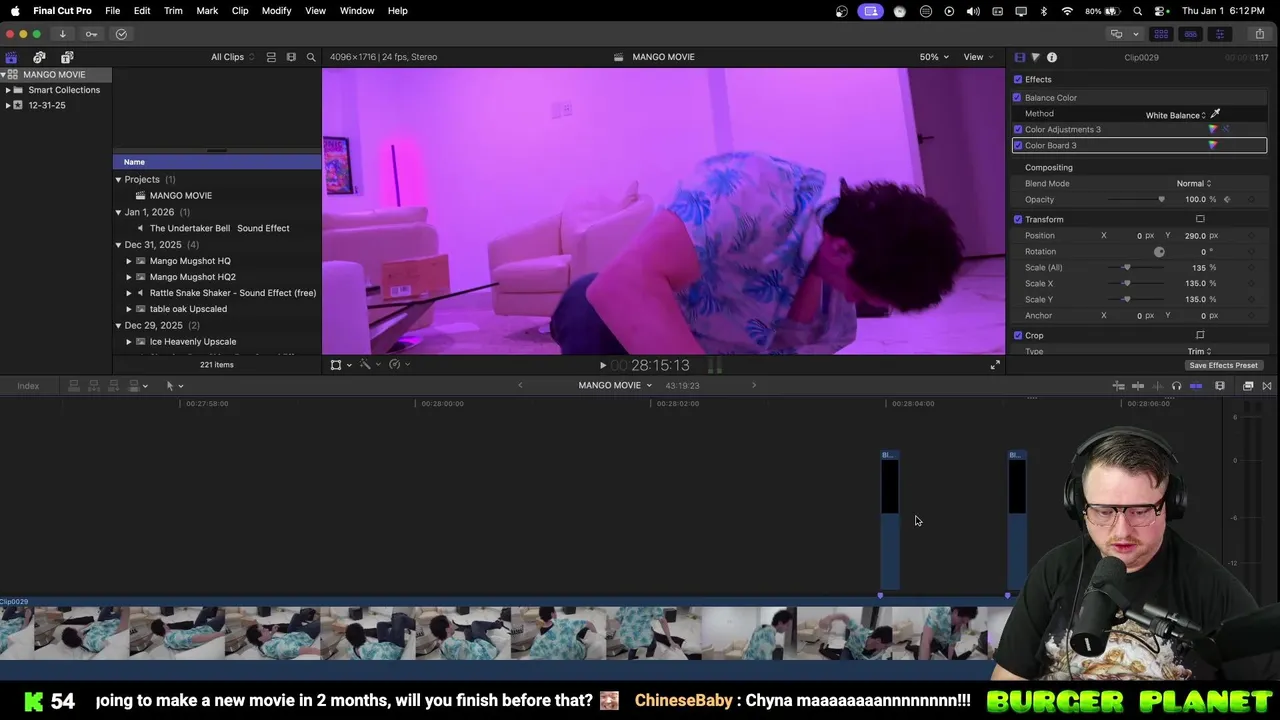The height and width of the screenshot is (720, 1280).
Task: Play video with the viewer play button
Action: (x=602, y=365)
